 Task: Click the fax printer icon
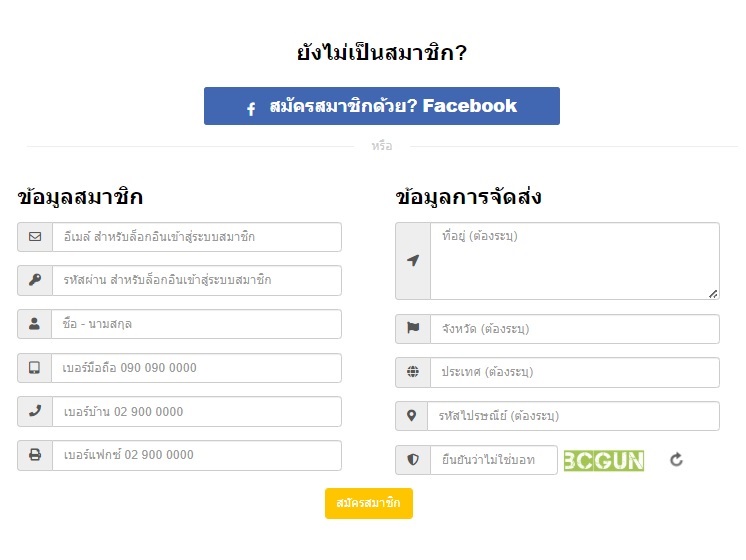point(35,455)
